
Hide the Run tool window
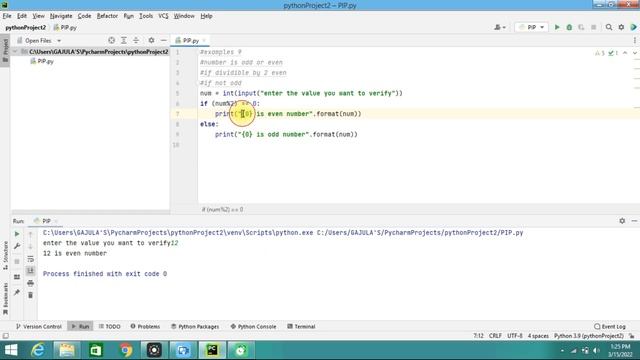click(x=634, y=221)
